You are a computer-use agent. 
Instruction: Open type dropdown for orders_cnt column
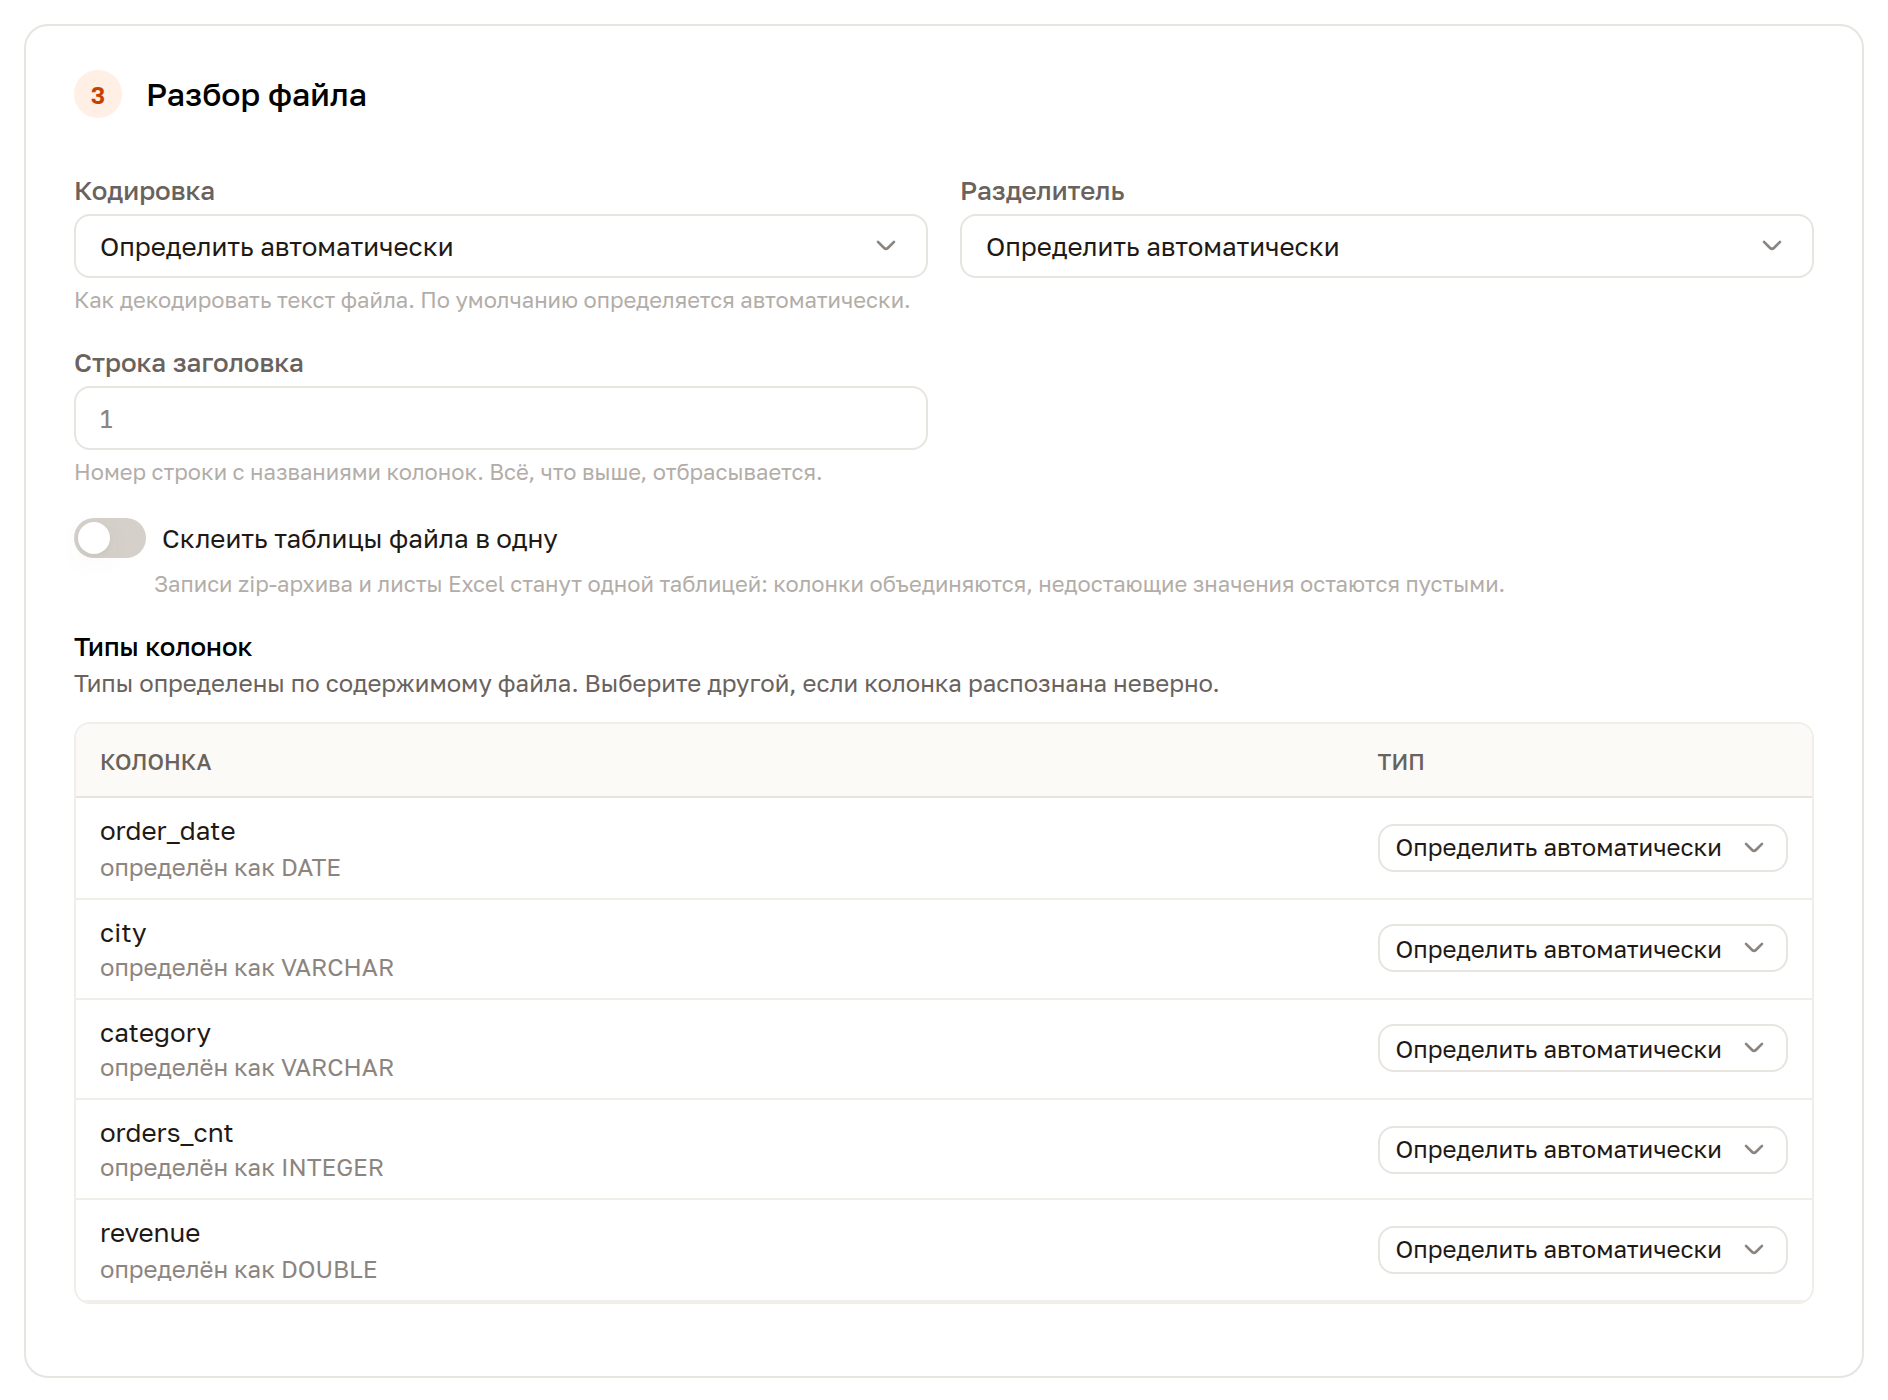click(x=1582, y=1150)
